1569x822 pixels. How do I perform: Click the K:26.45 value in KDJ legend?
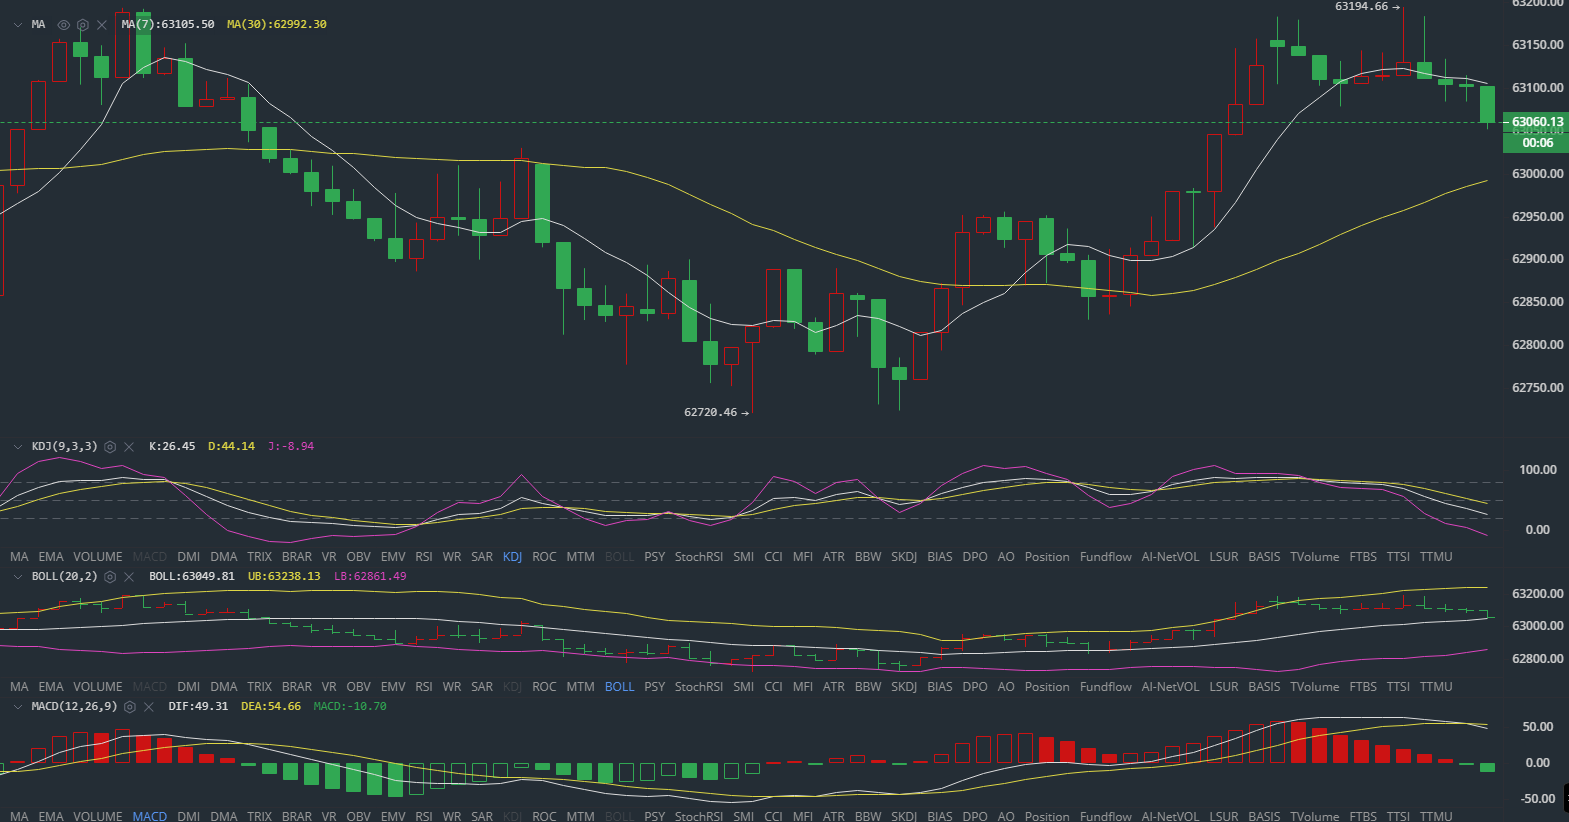tap(172, 446)
